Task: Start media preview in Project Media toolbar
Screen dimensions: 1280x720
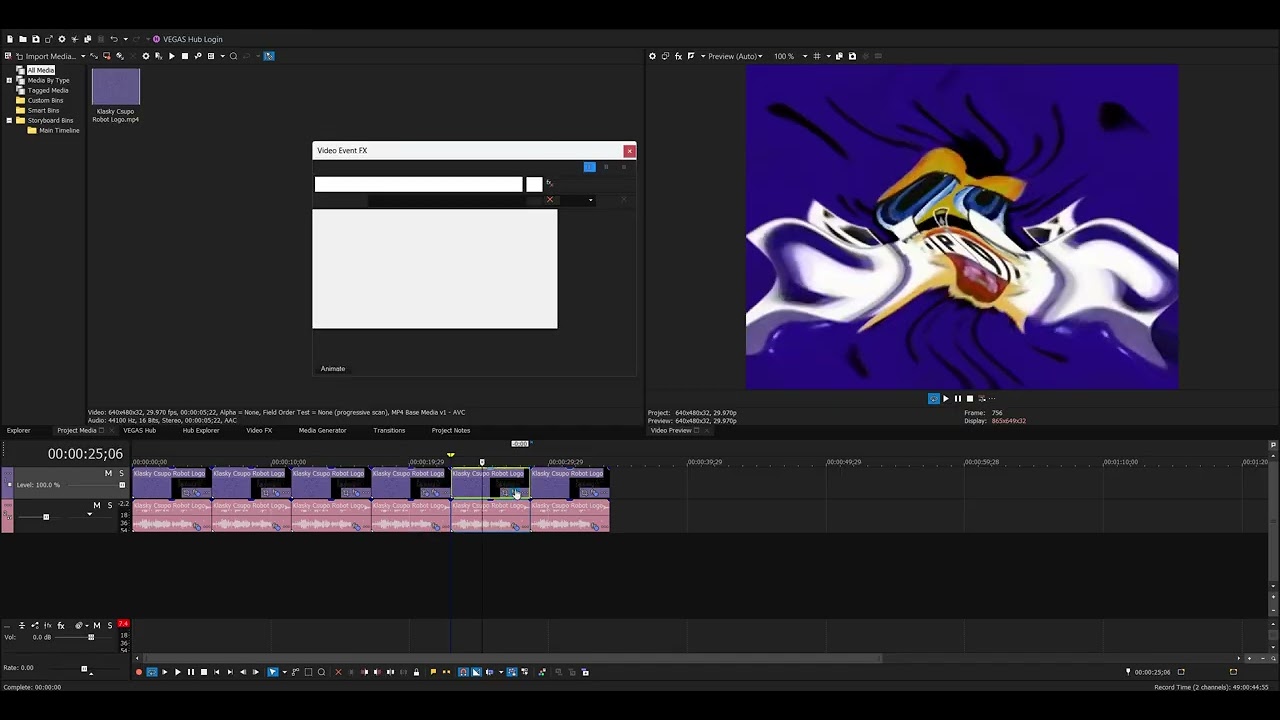Action: point(171,56)
